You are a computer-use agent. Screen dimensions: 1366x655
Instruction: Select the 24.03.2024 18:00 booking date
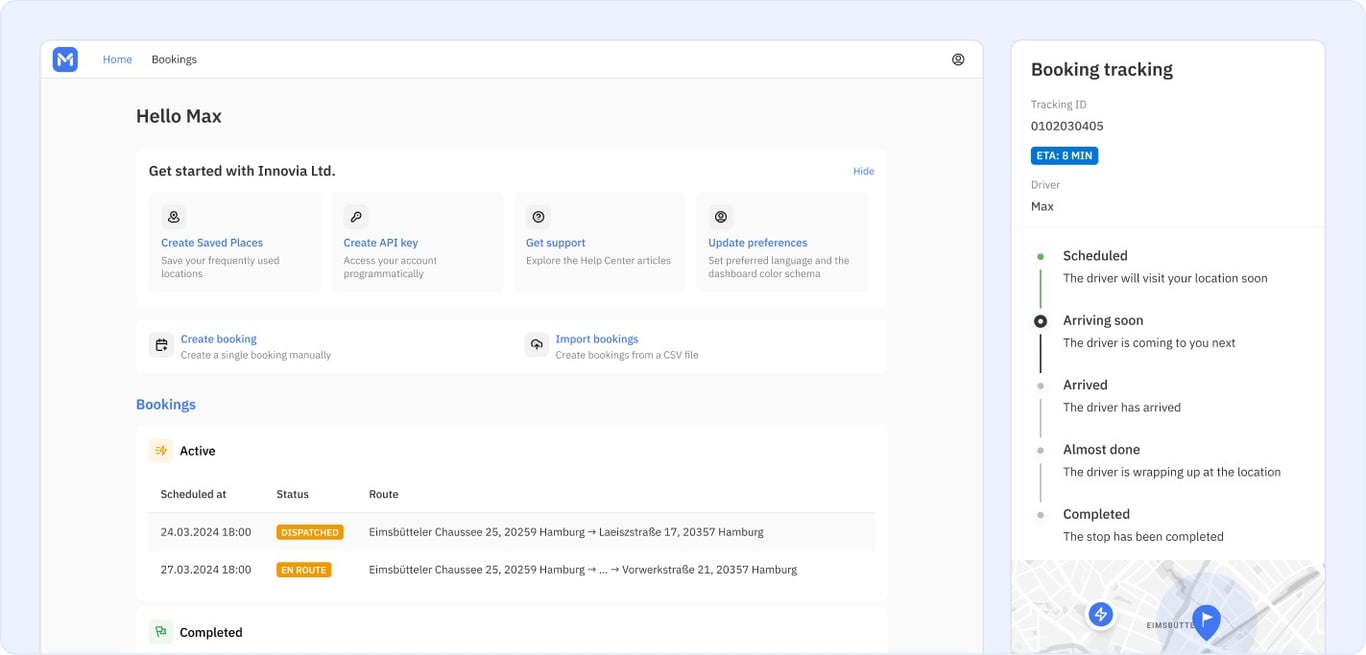(206, 532)
